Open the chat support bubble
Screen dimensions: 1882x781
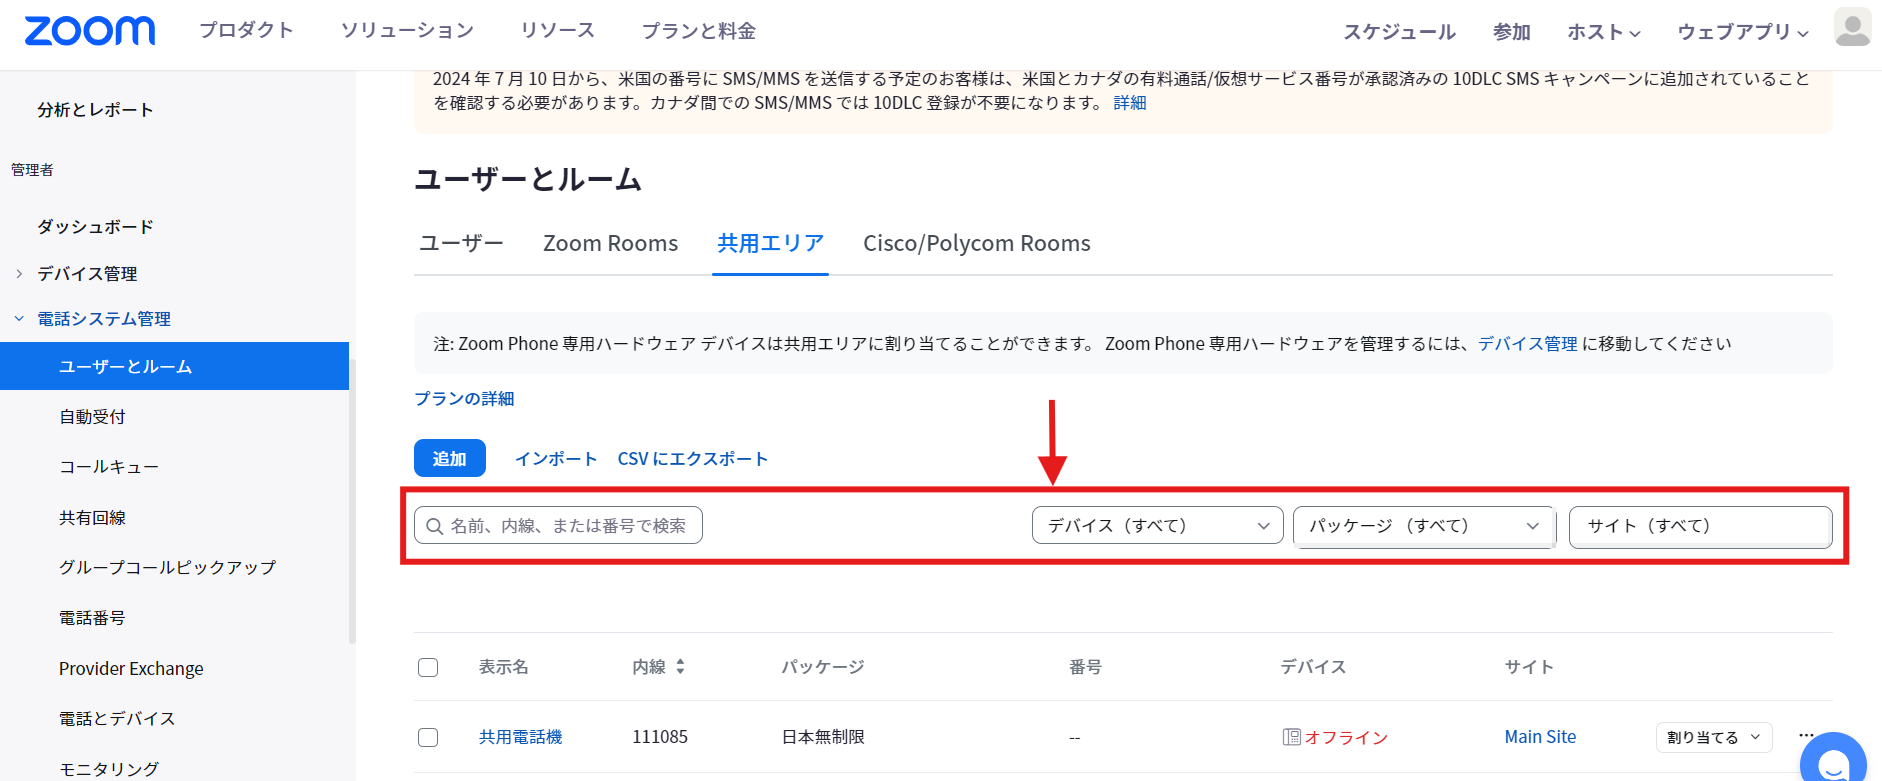click(x=1833, y=763)
